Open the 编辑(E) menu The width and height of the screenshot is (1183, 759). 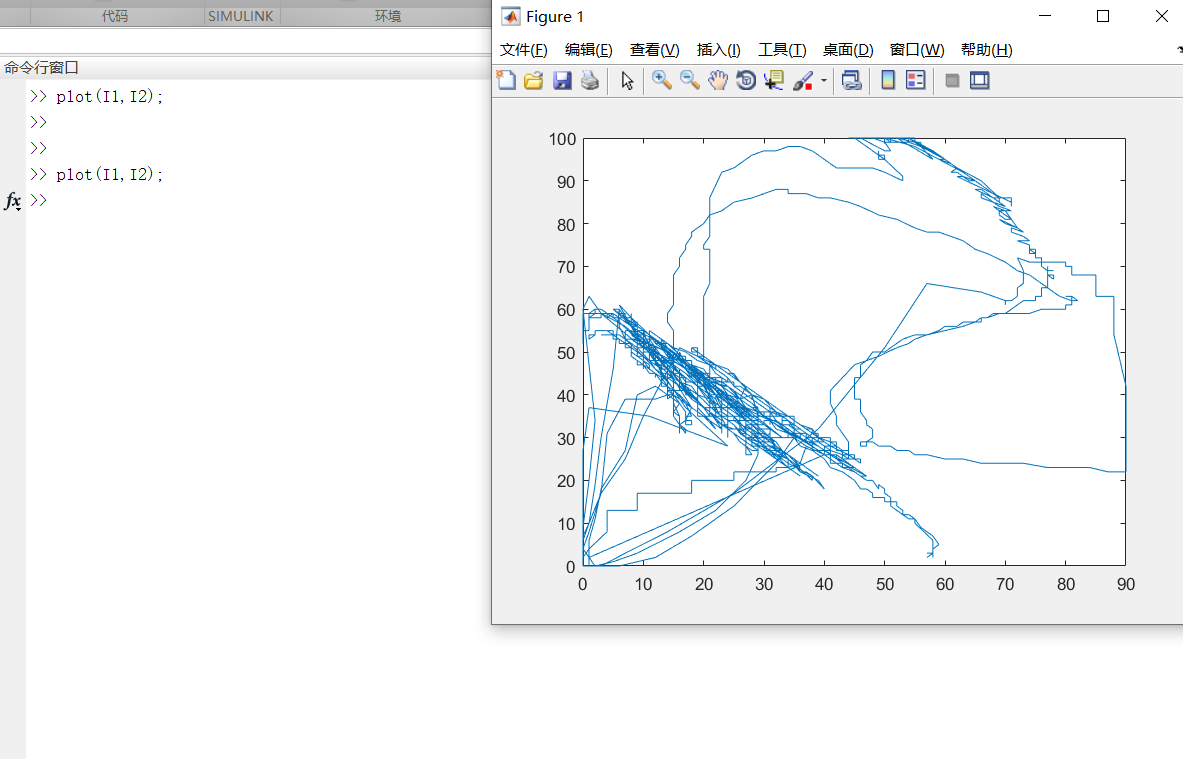[x=588, y=50]
